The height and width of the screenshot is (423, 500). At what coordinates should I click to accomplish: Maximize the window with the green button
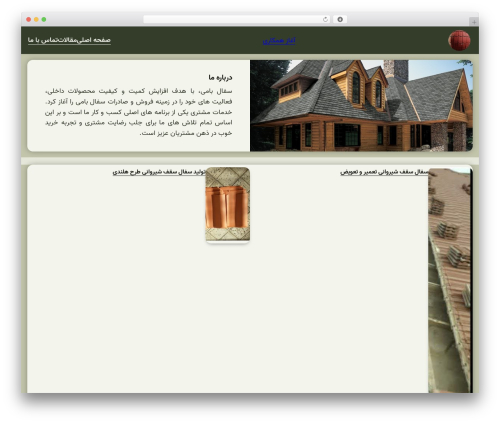point(44,19)
